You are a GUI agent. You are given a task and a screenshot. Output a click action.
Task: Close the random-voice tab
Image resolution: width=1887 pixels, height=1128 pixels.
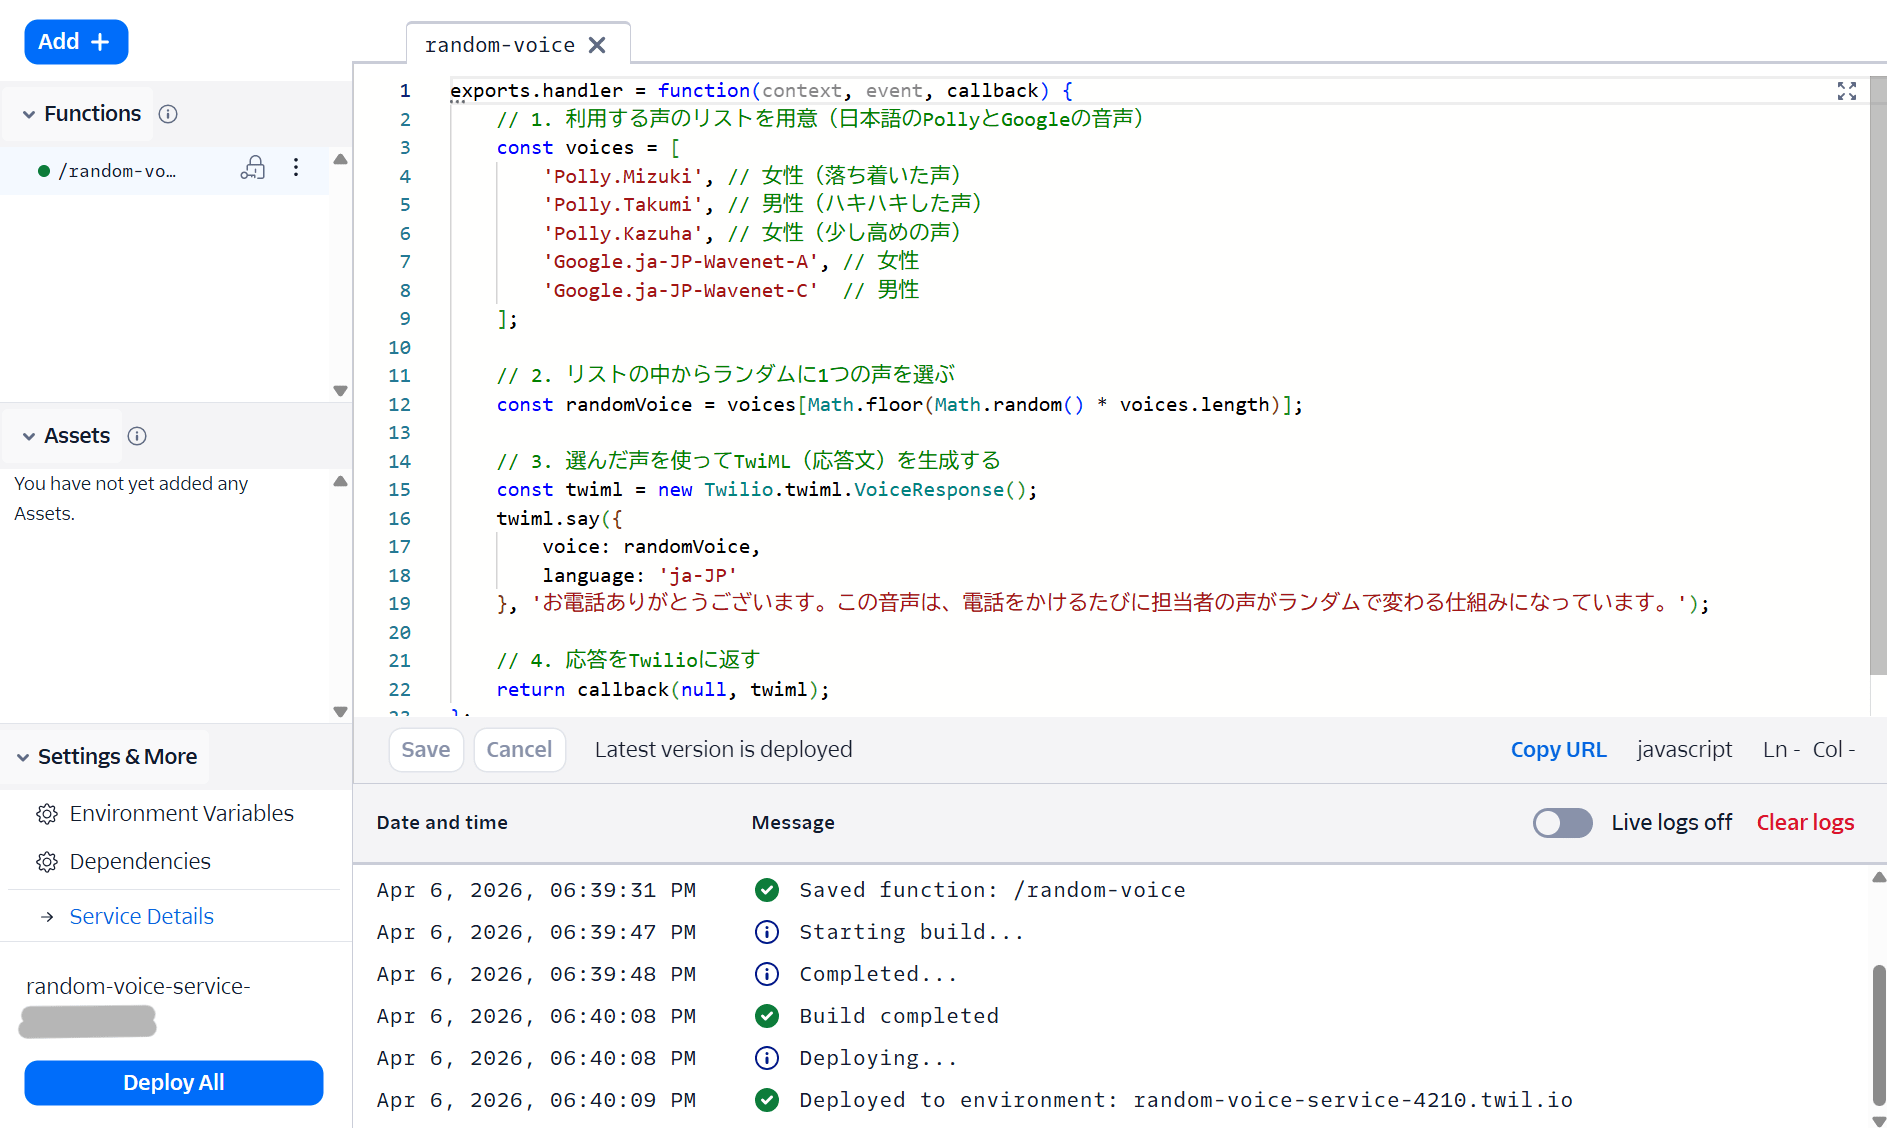597,44
